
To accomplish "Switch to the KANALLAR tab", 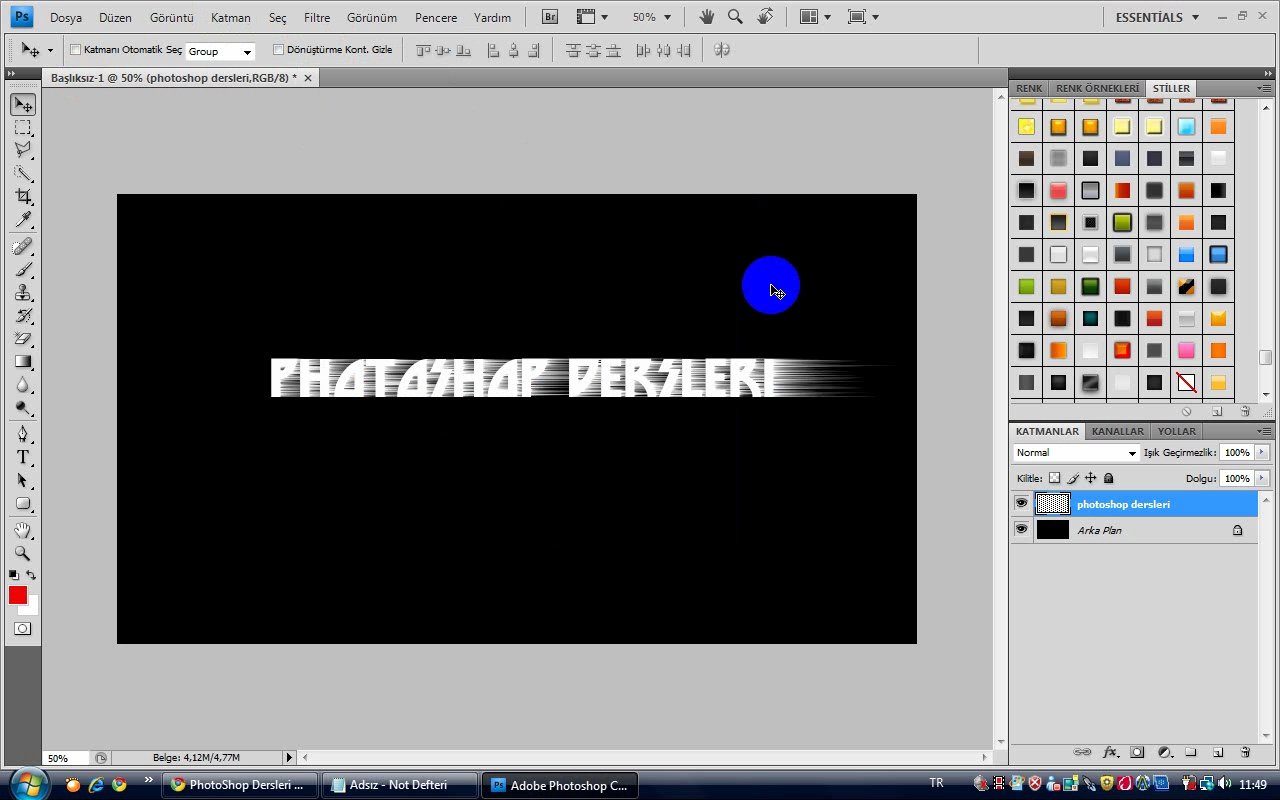I will [1117, 431].
